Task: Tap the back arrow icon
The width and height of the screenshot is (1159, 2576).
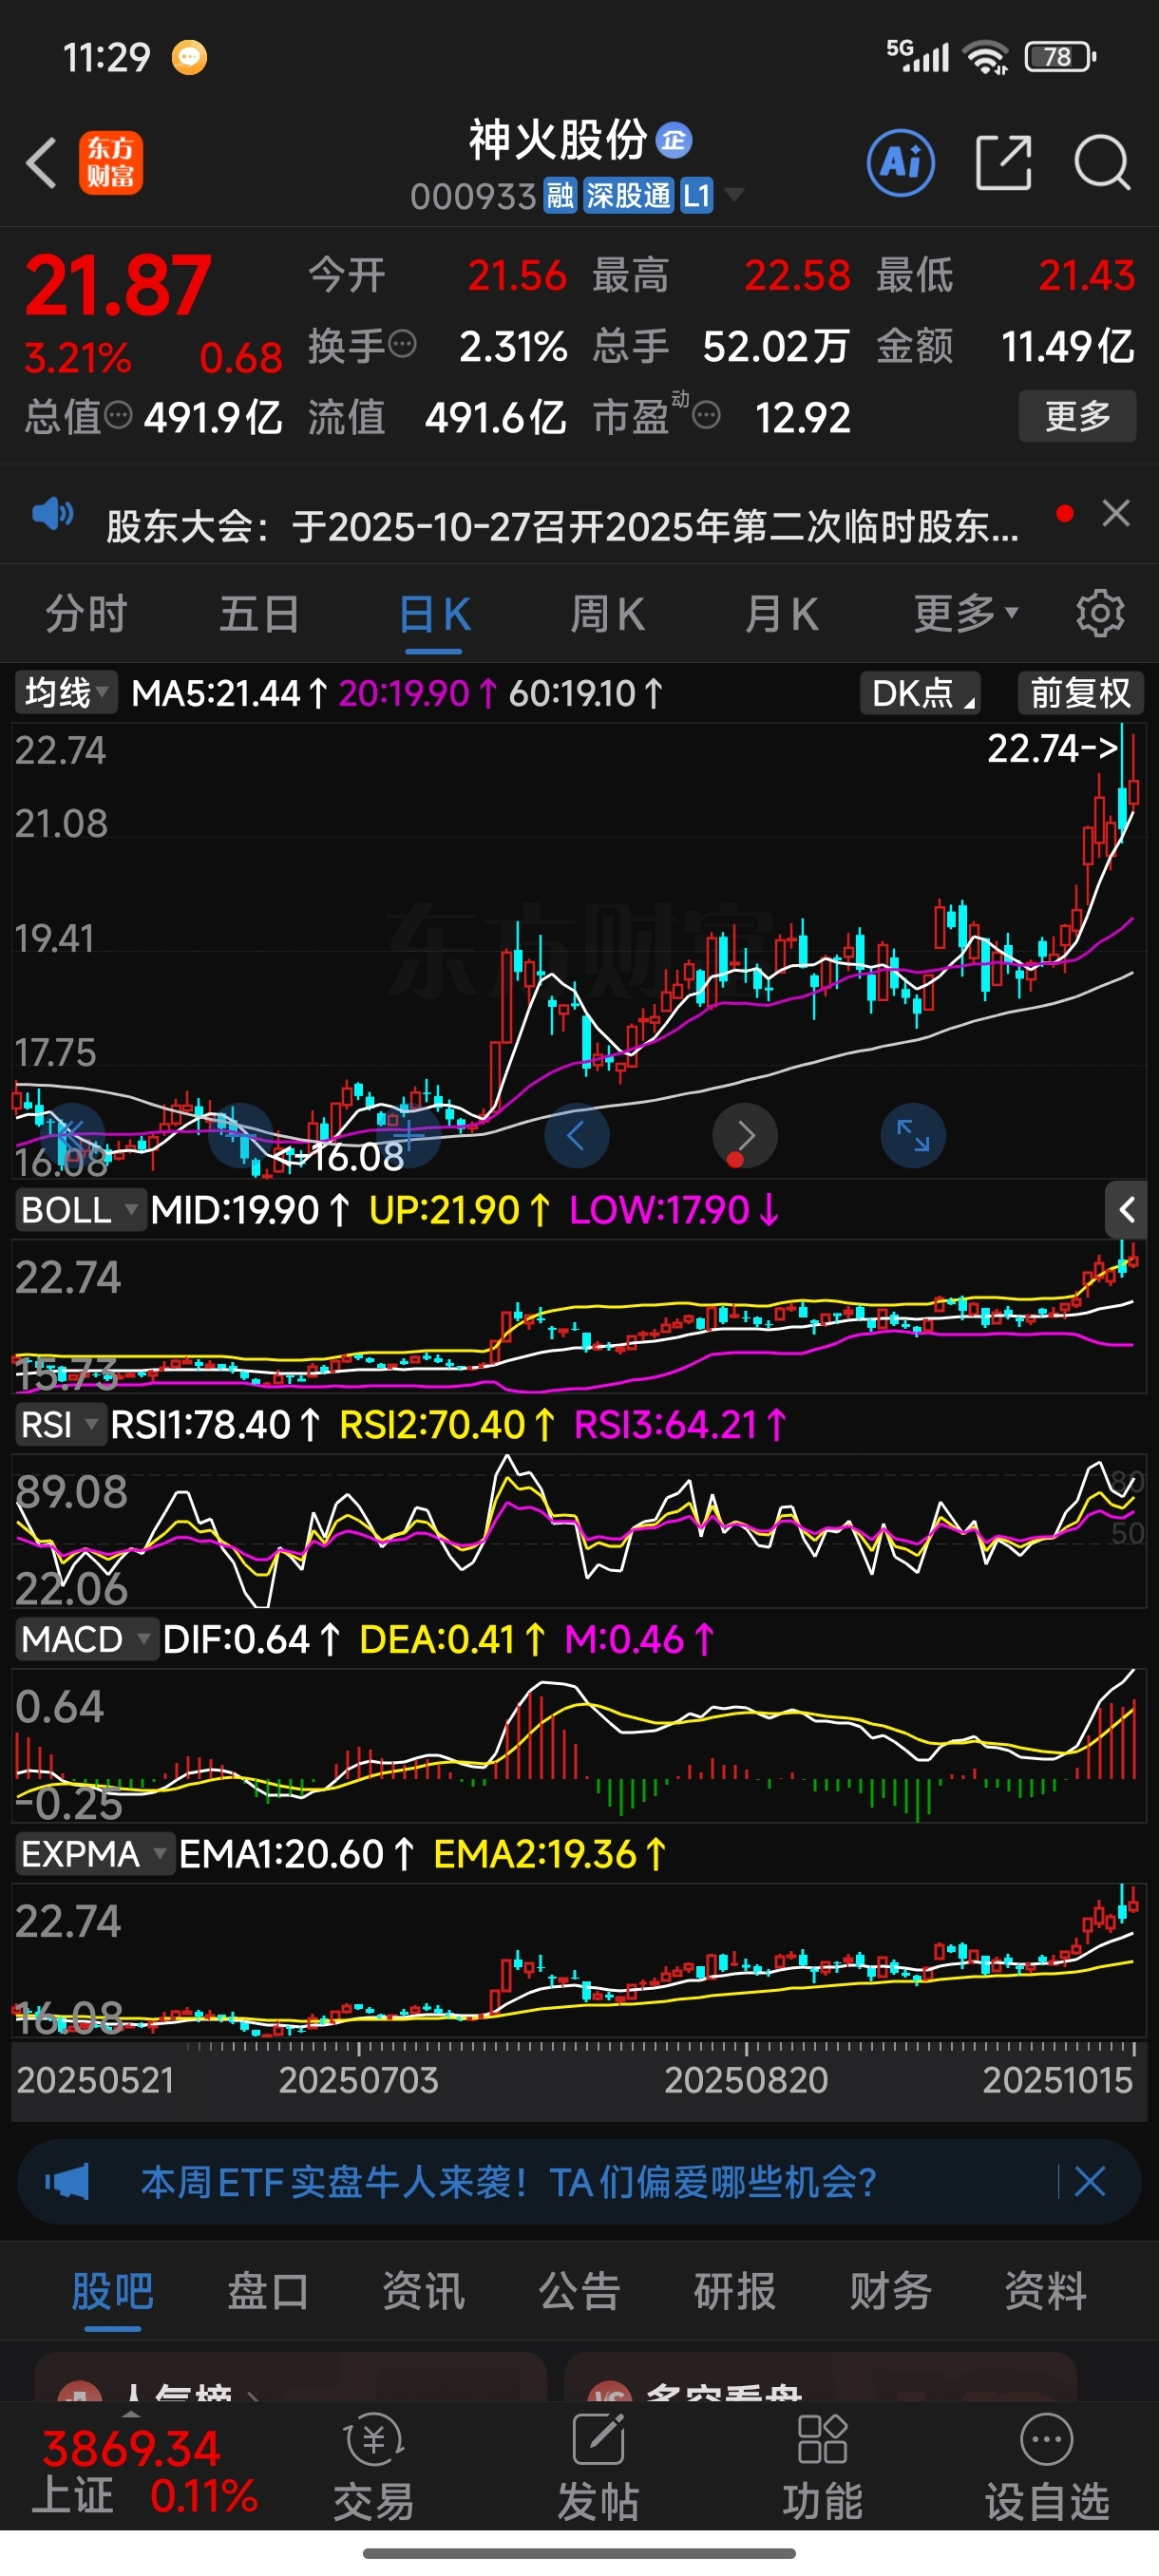Action: click(x=41, y=162)
